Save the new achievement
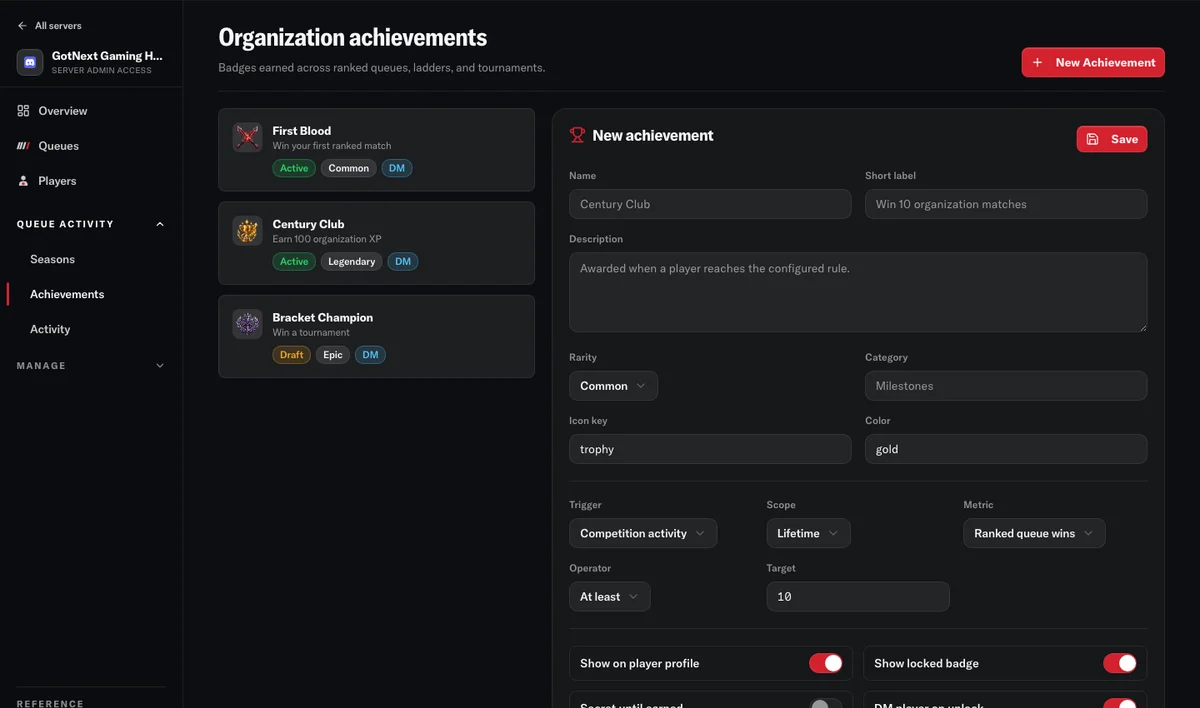 (1112, 139)
